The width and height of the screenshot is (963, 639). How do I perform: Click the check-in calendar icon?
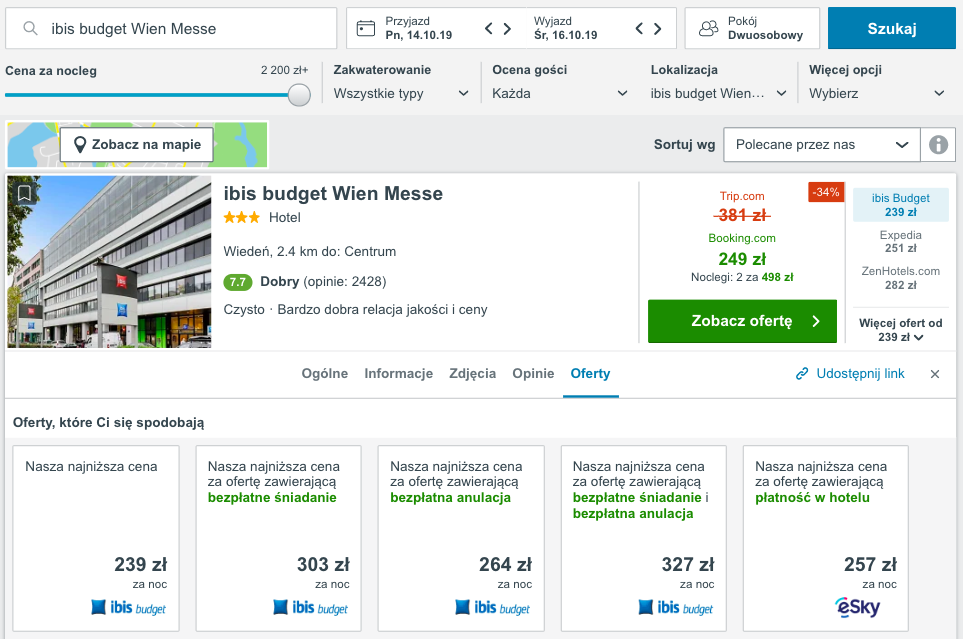tap(366, 28)
